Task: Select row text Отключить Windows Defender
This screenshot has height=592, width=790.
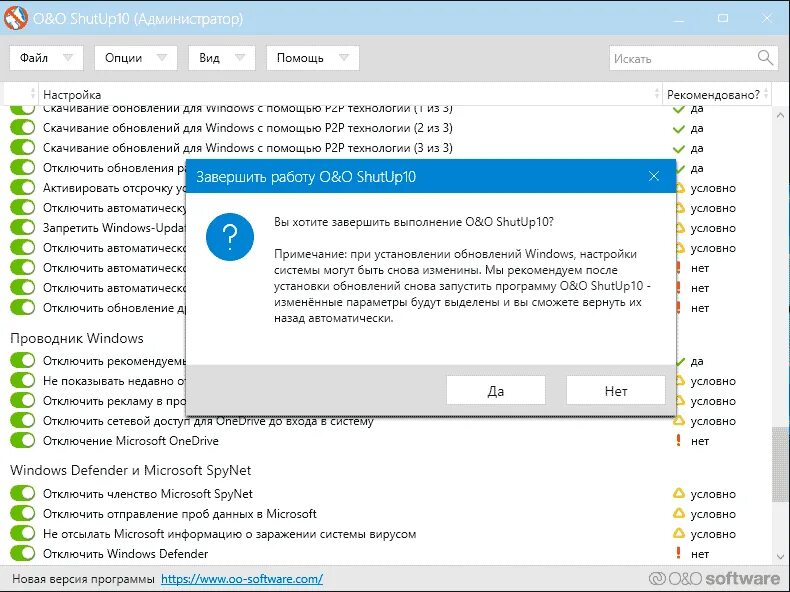Action: [x=125, y=554]
